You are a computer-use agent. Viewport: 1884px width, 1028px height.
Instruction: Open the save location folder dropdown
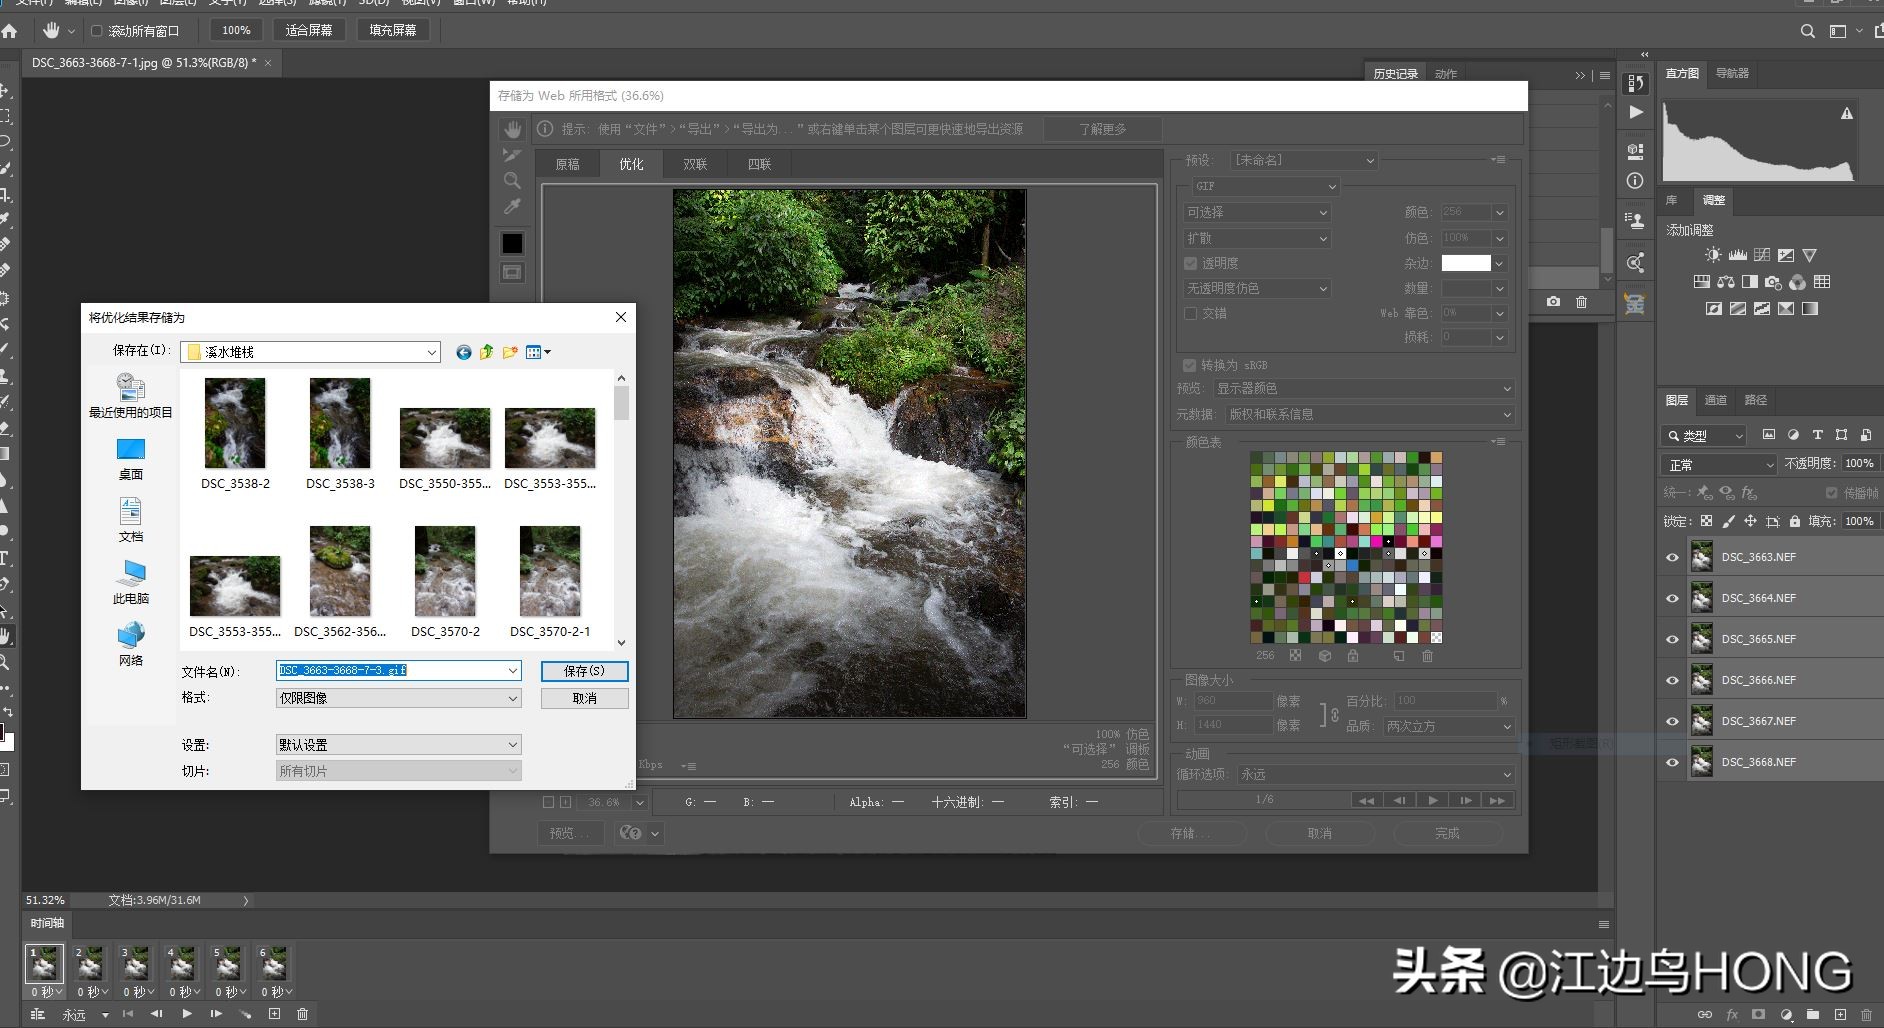click(x=431, y=352)
